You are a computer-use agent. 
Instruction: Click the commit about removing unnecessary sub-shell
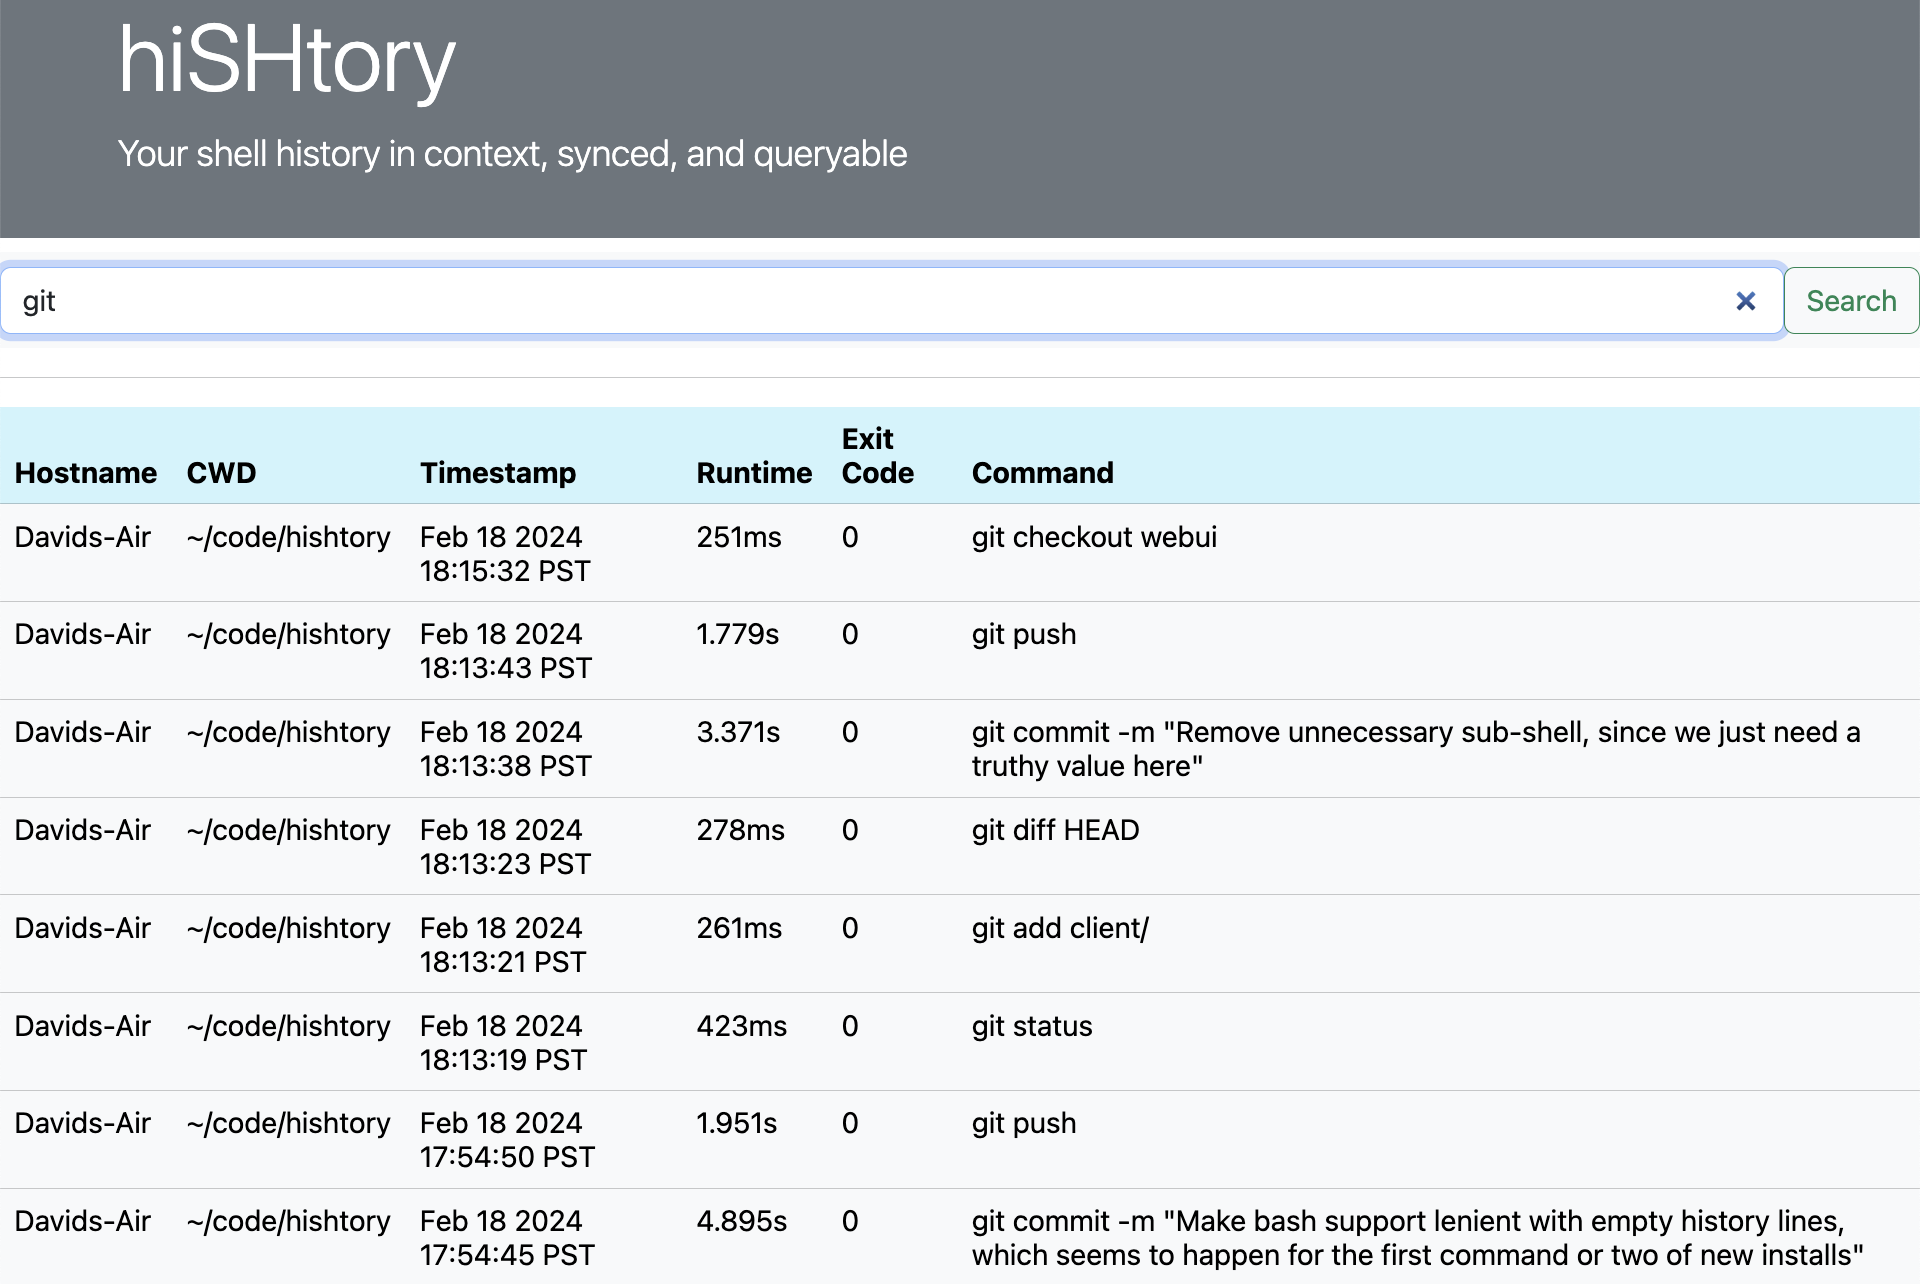(x=1300, y=748)
